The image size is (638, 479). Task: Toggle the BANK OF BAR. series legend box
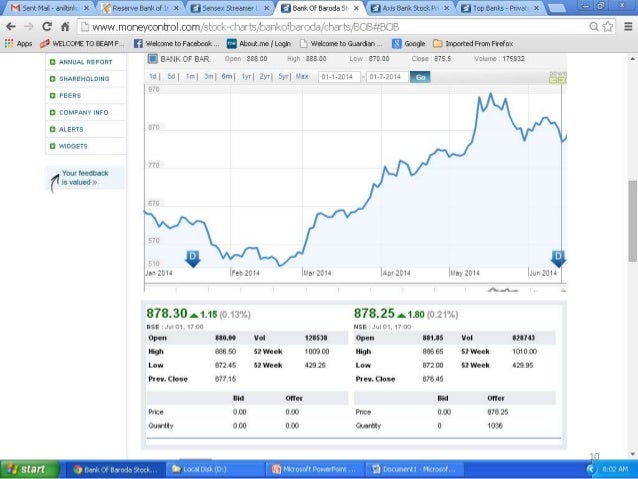click(152, 59)
